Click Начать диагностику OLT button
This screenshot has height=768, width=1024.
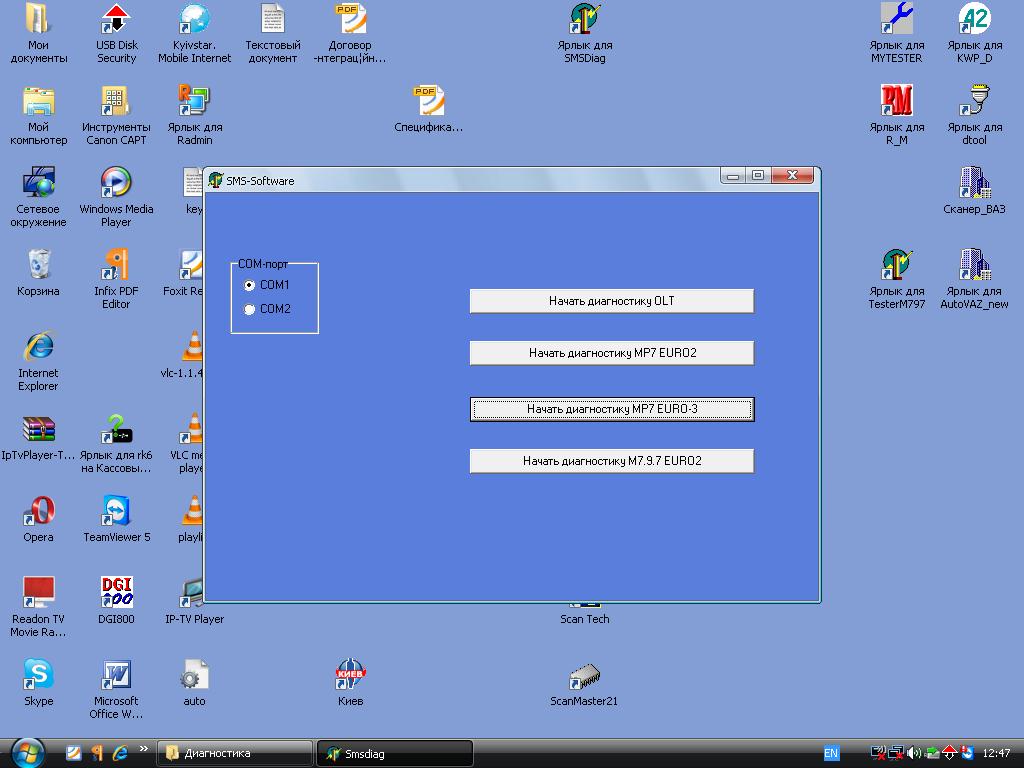(612, 301)
